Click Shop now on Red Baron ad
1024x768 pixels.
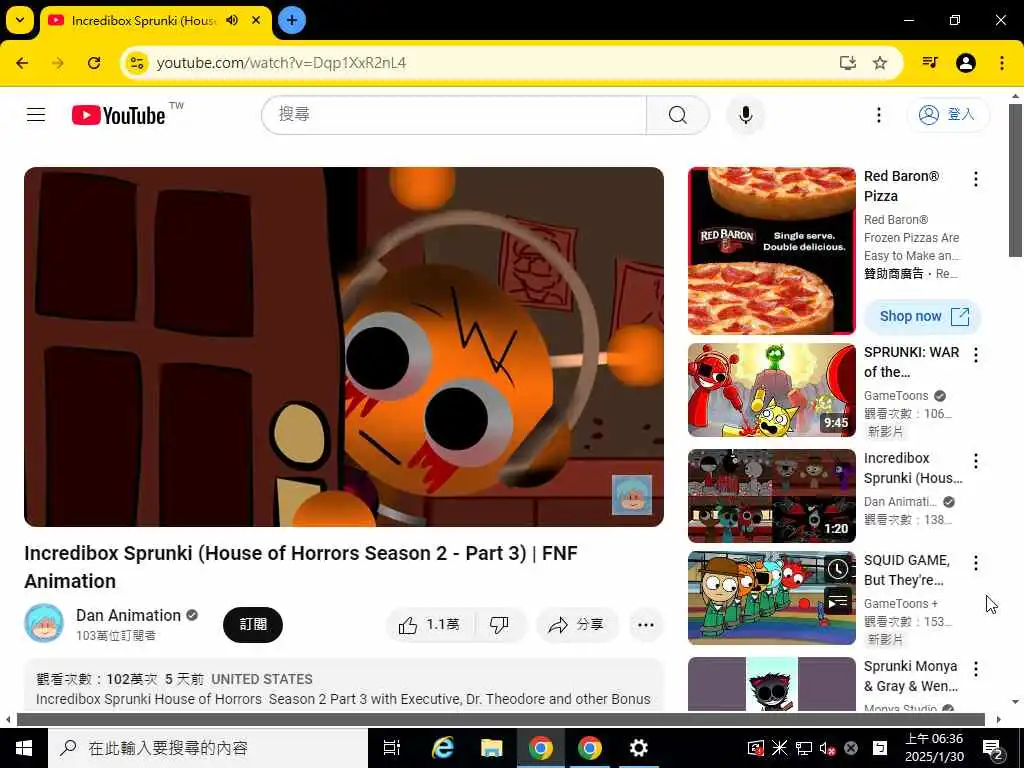pos(923,317)
